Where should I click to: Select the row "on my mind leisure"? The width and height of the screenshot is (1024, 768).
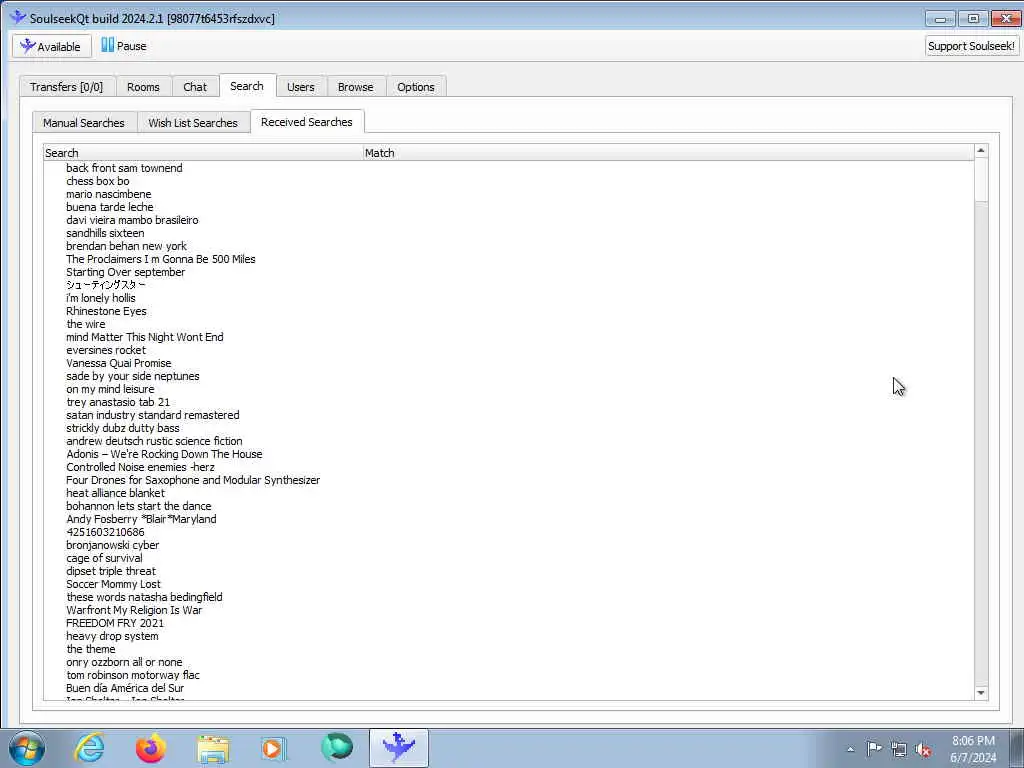pyautogui.click(x=110, y=389)
